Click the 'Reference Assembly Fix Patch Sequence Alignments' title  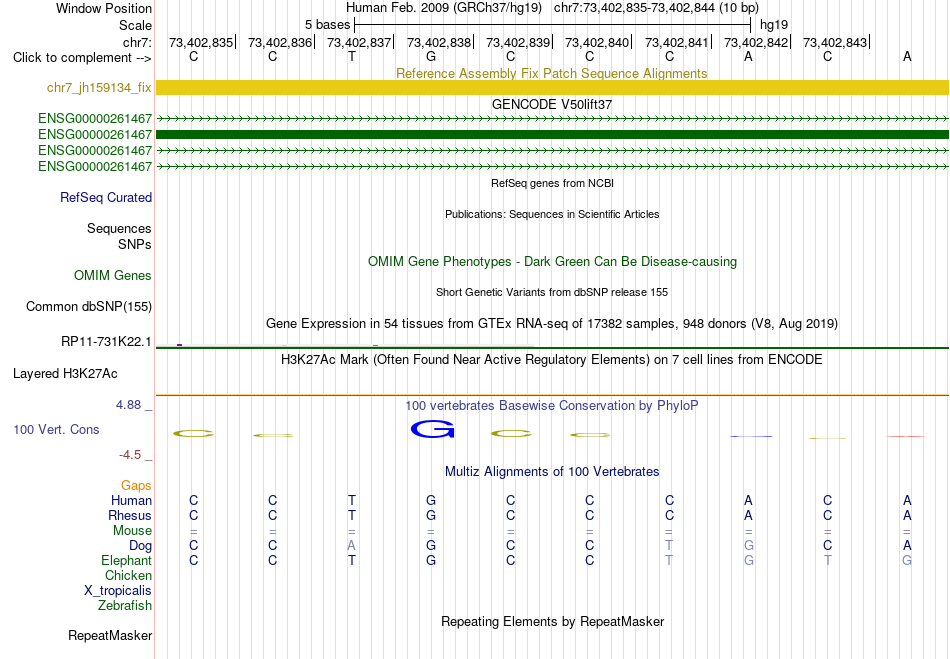pos(551,73)
